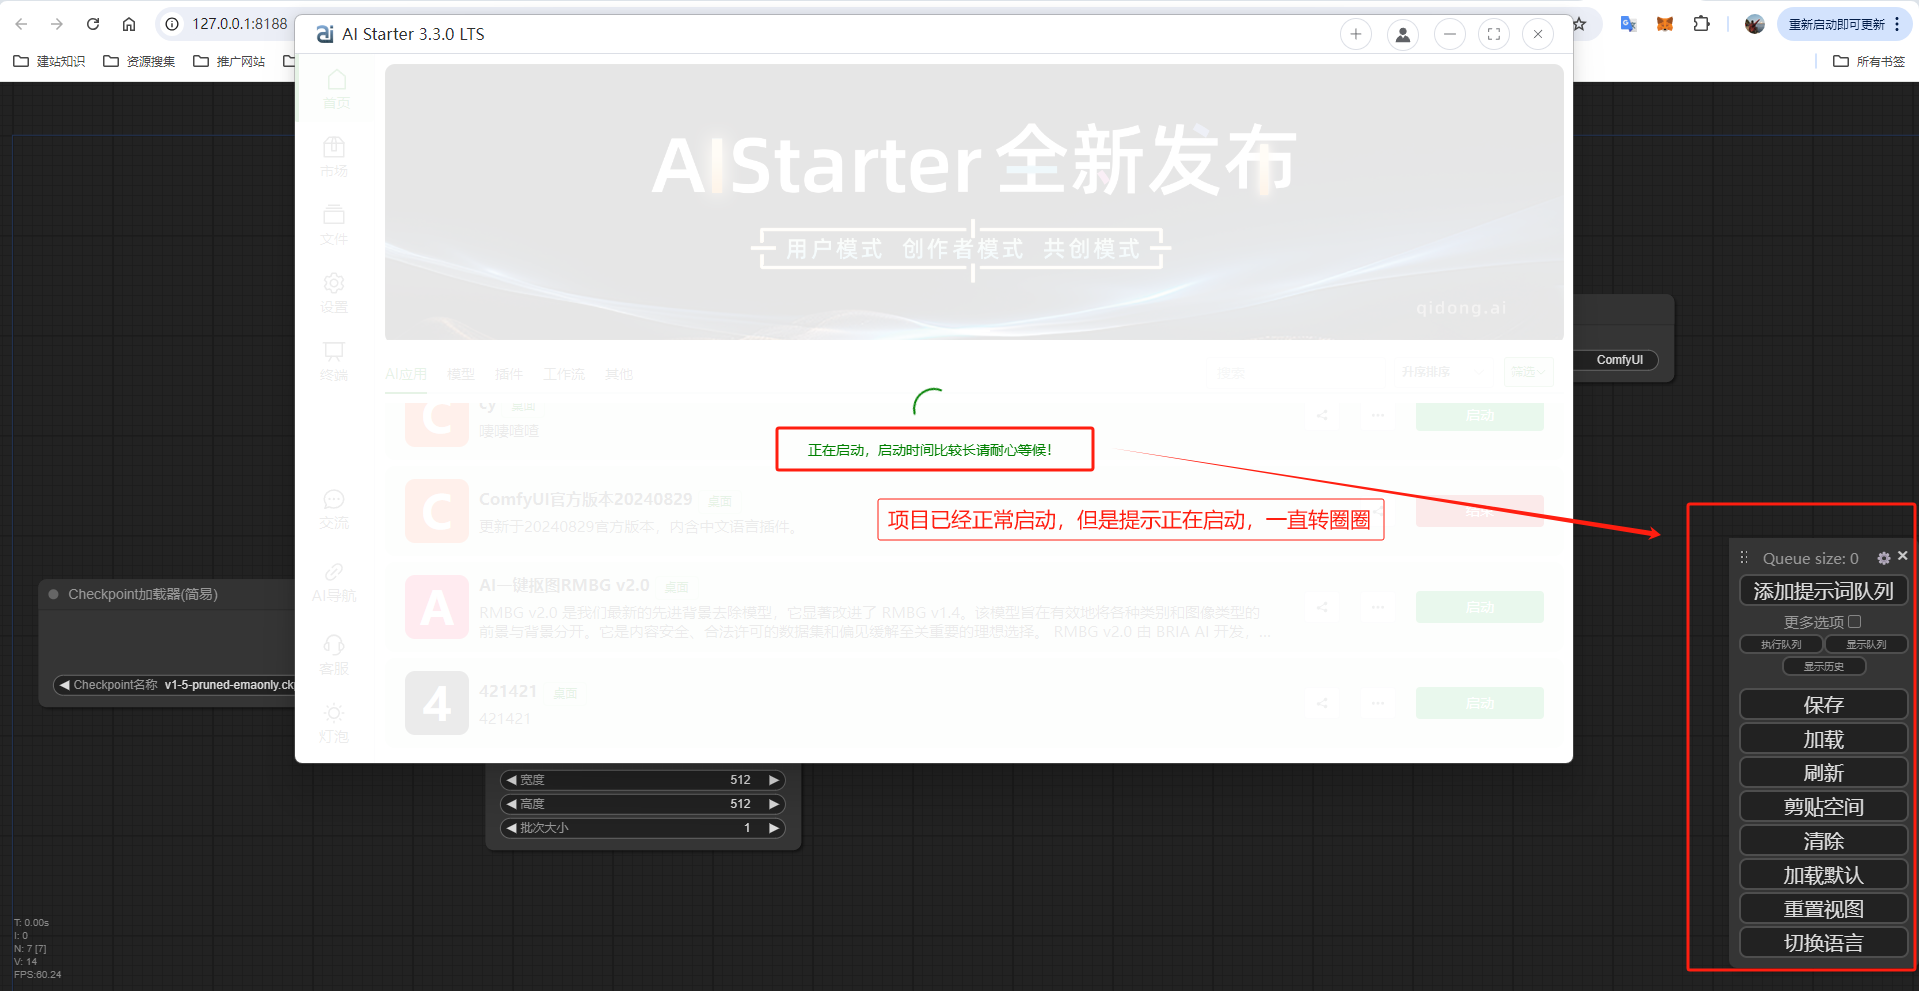Switch to the 工作流 tab
Image resolution: width=1919 pixels, height=991 pixels.
[x=564, y=374]
